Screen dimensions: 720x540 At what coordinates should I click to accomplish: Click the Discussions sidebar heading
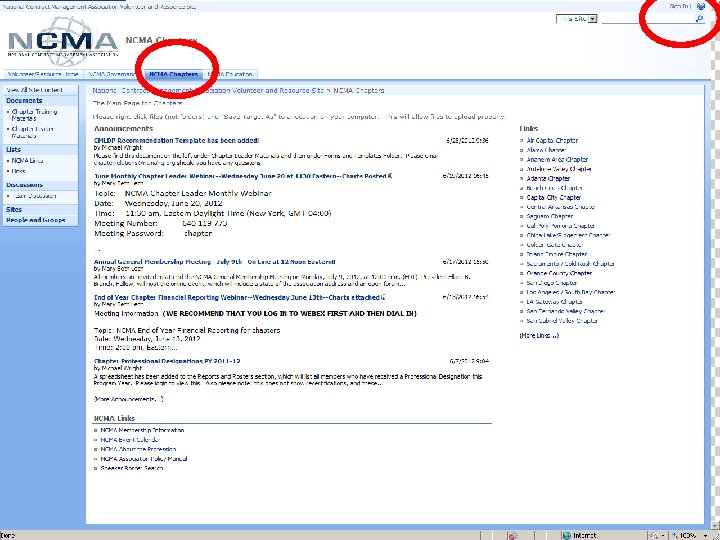click(x=24, y=185)
